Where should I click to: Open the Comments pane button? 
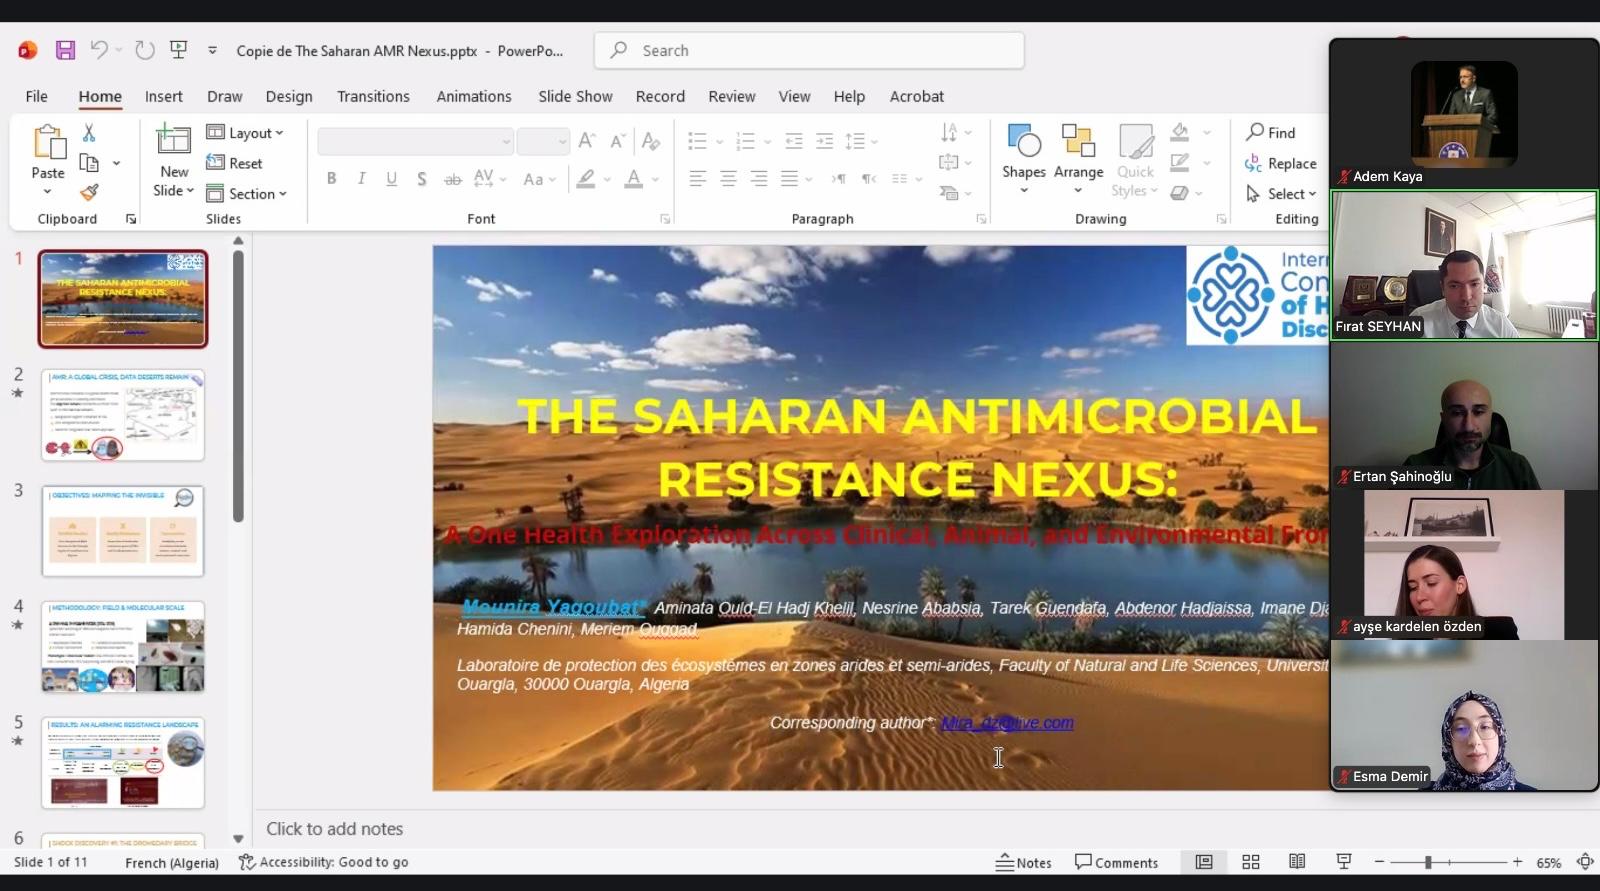pos(1116,862)
